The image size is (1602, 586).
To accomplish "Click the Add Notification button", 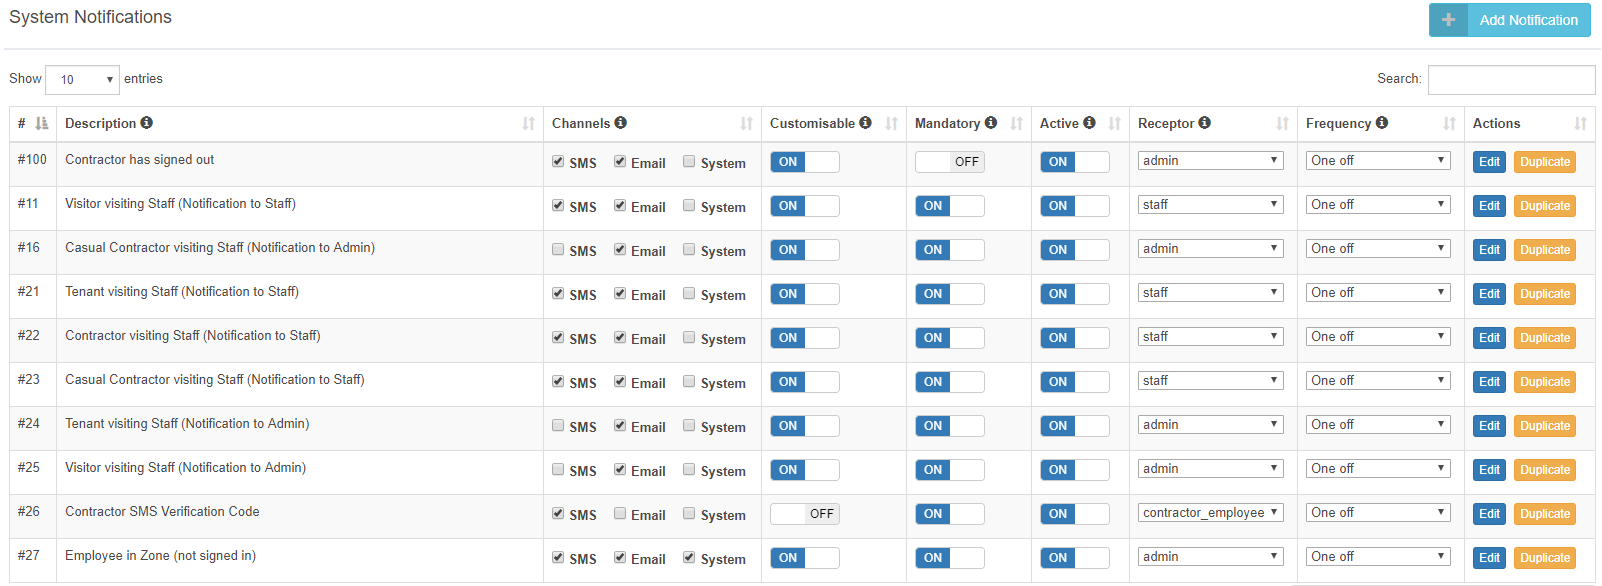I will point(1509,20).
